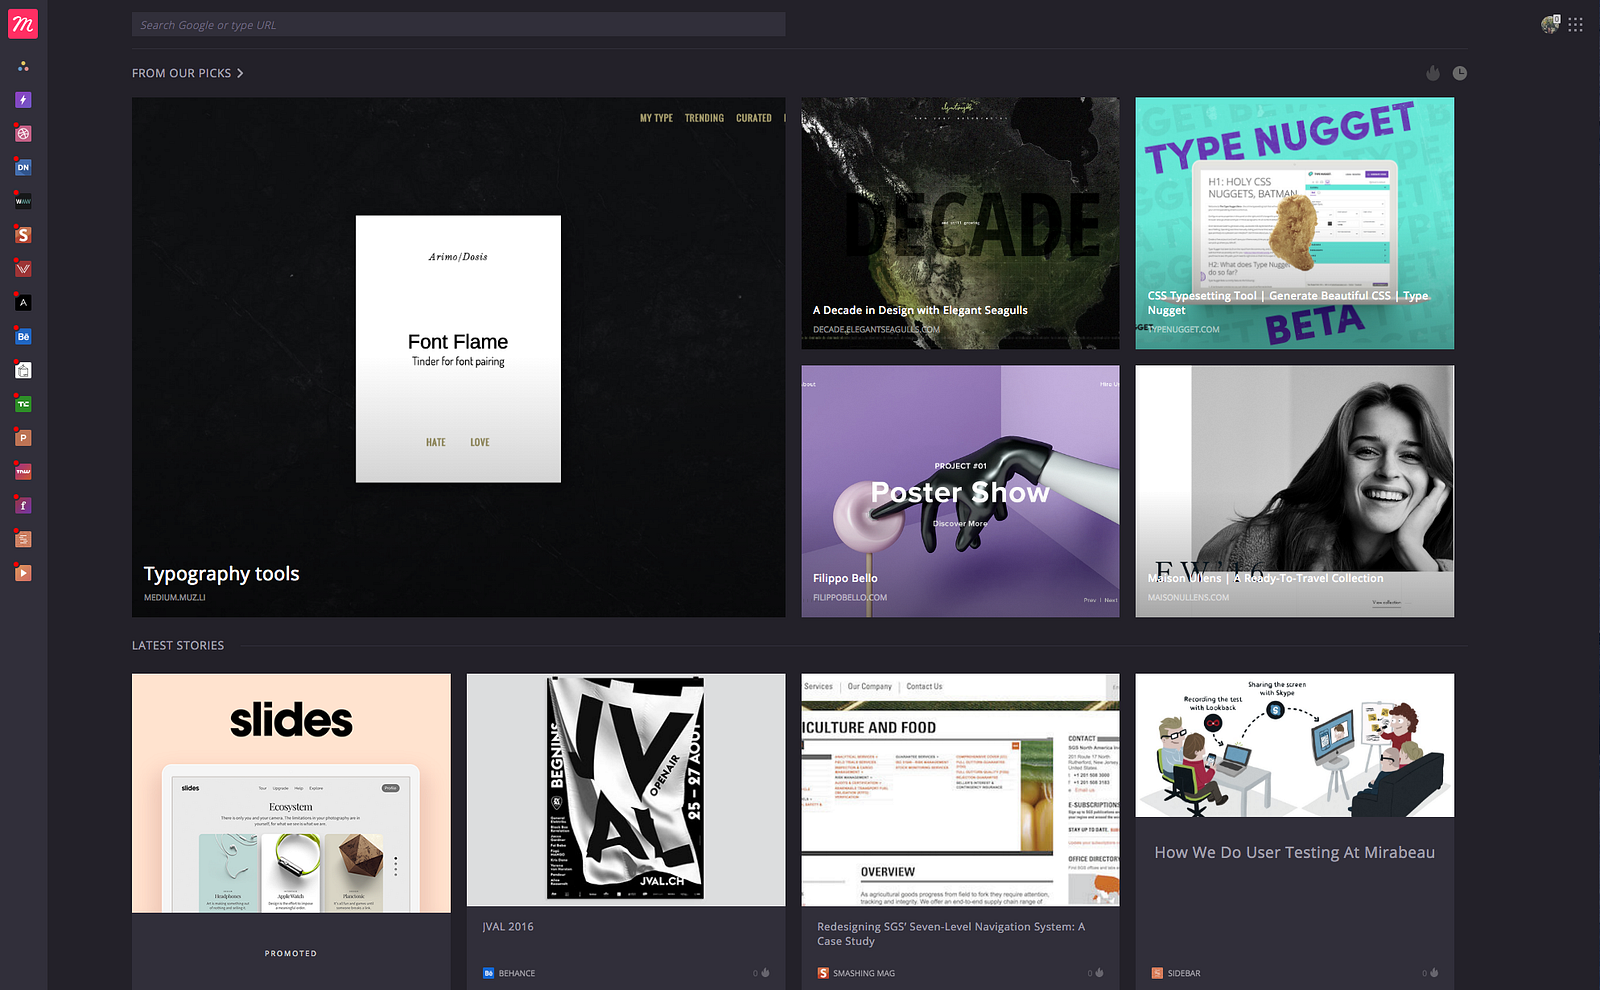1600x990 pixels.
Task: Open the black A feed icon
Action: click(23, 302)
